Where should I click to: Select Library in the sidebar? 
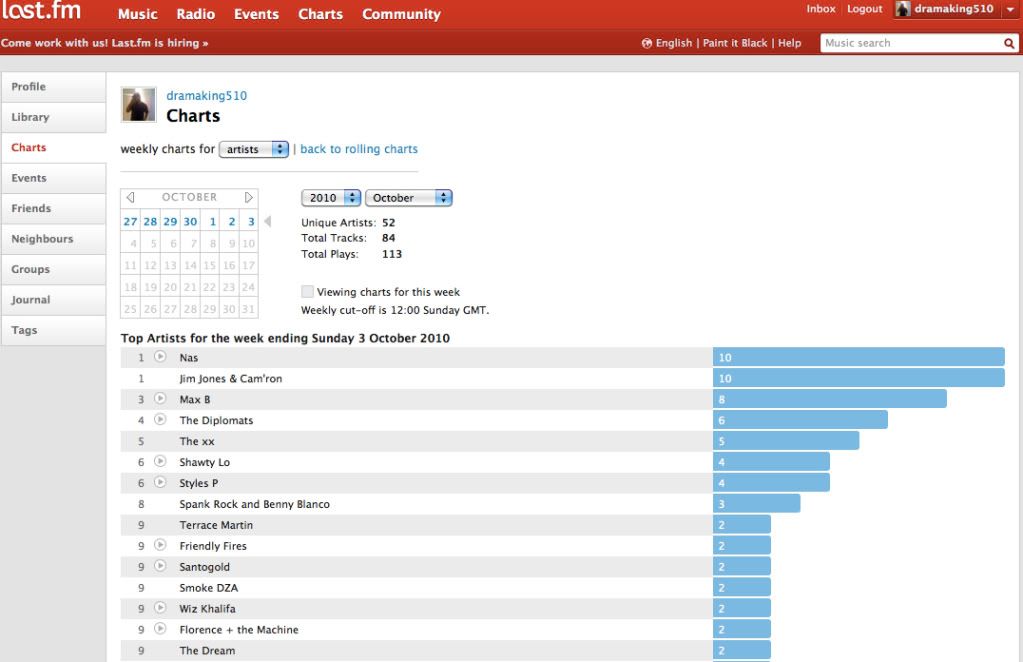pyautogui.click(x=53, y=117)
